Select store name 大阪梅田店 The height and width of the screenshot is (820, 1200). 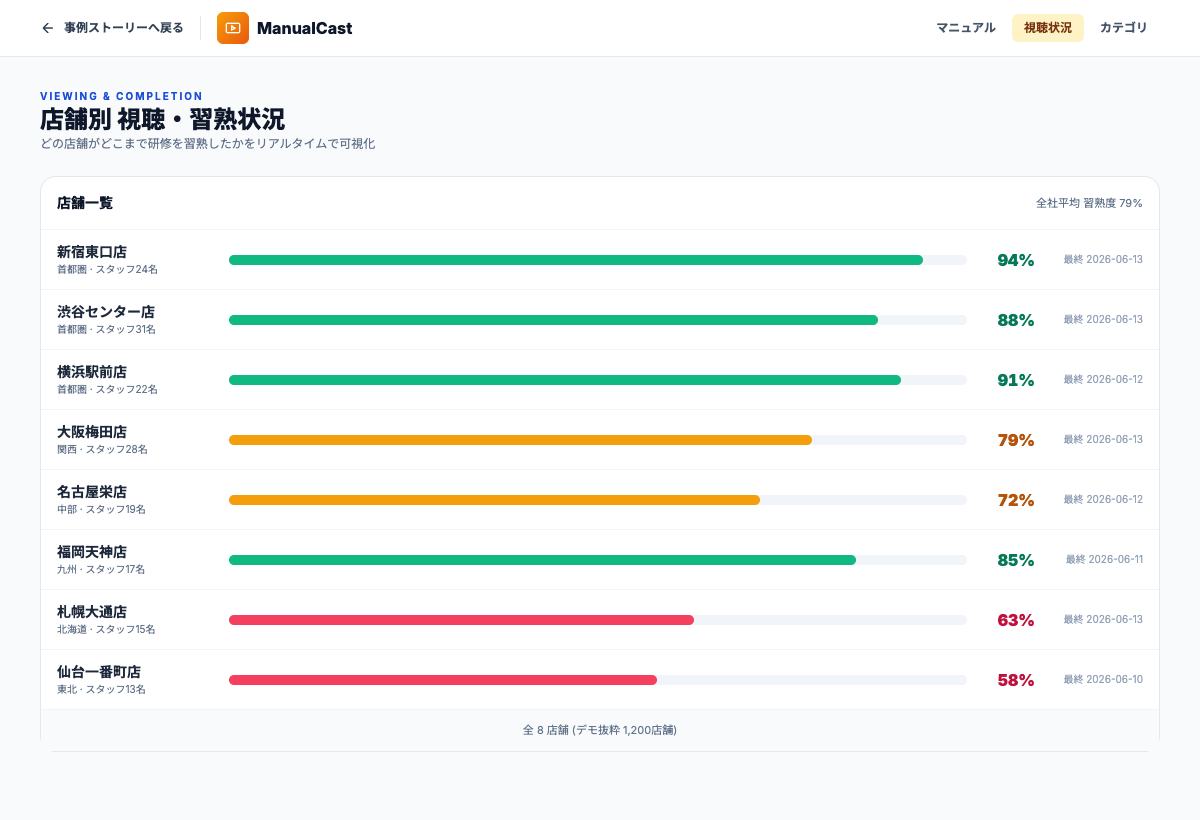click(x=92, y=432)
